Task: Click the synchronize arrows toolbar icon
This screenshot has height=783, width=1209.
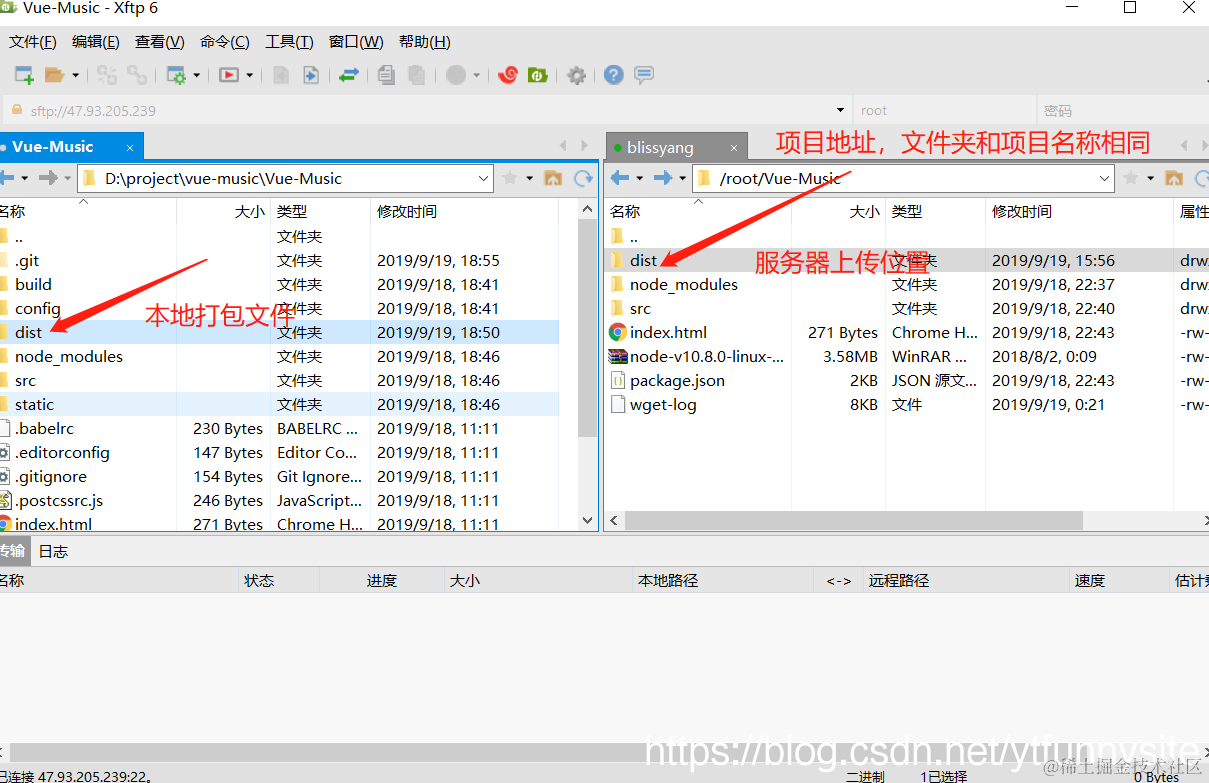Action: point(349,75)
